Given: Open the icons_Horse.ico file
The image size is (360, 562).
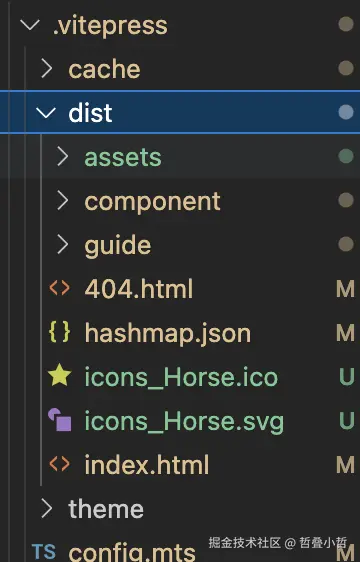Looking at the screenshot, I should coord(181,377).
